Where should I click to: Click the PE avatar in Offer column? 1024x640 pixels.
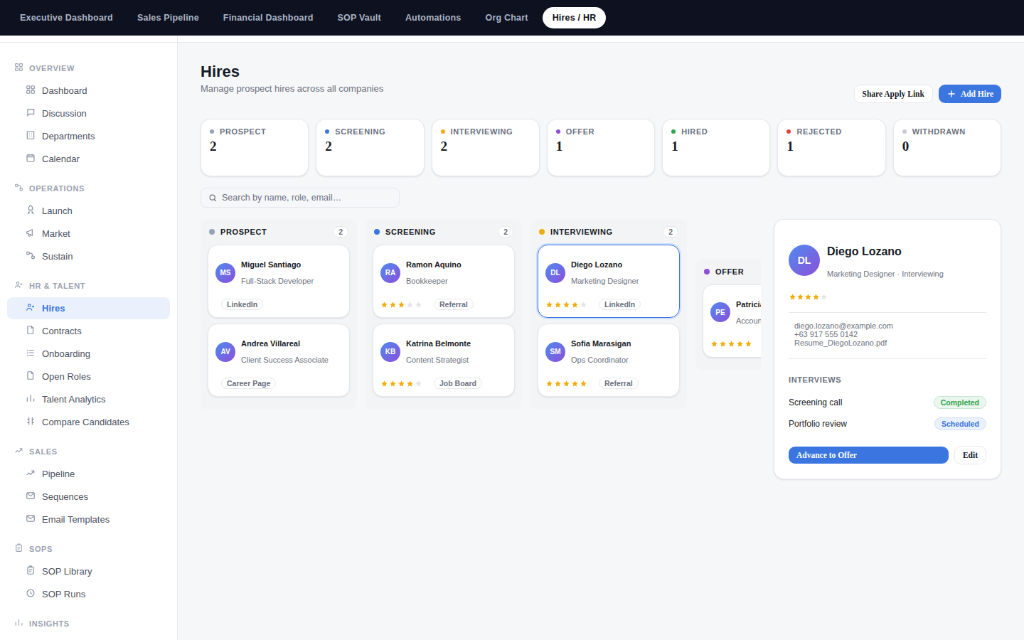720,312
